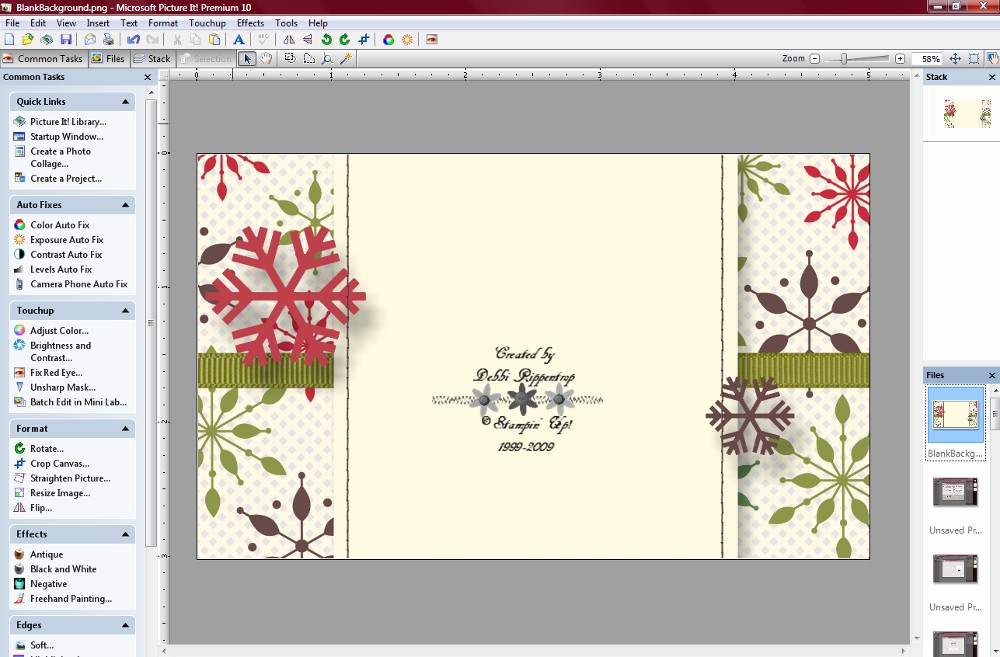Image resolution: width=1000 pixels, height=657 pixels.
Task: Click the Save floppy disk icon
Action: click(x=65, y=40)
